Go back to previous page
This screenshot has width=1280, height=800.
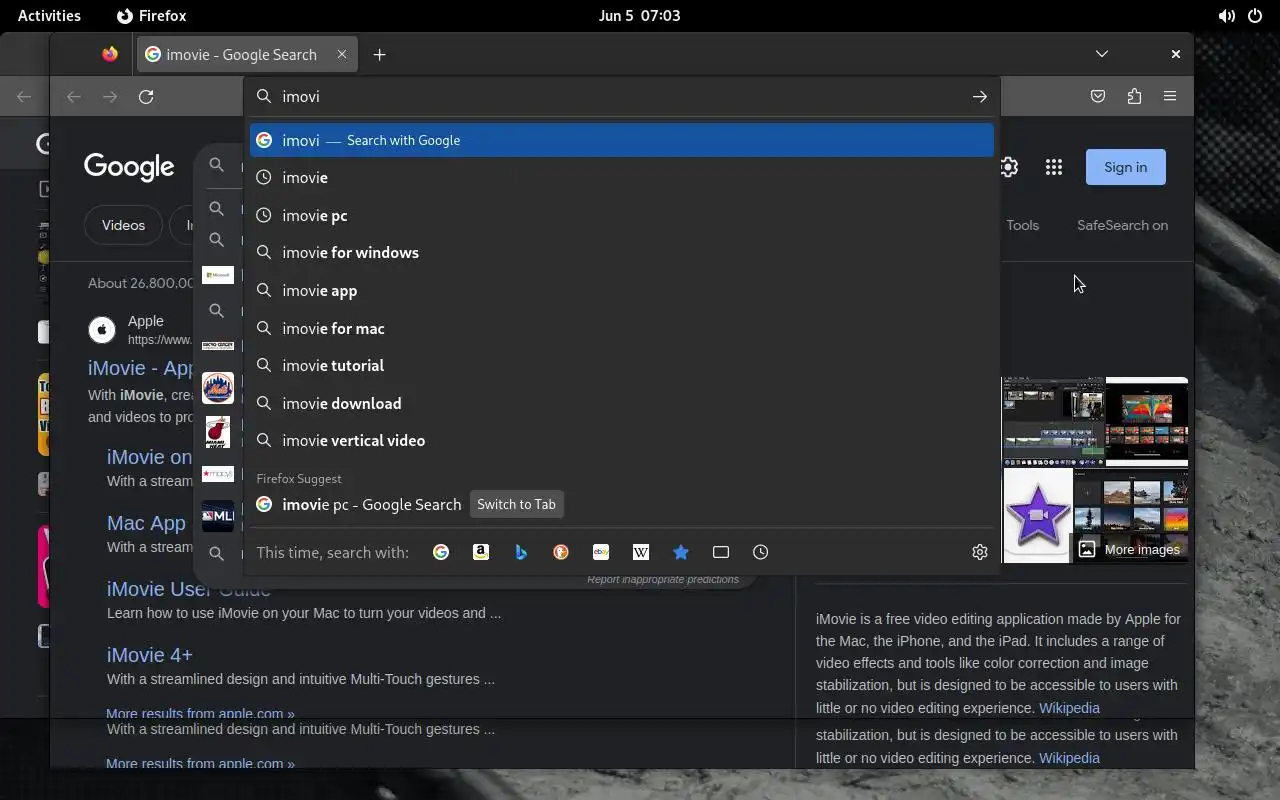point(73,97)
